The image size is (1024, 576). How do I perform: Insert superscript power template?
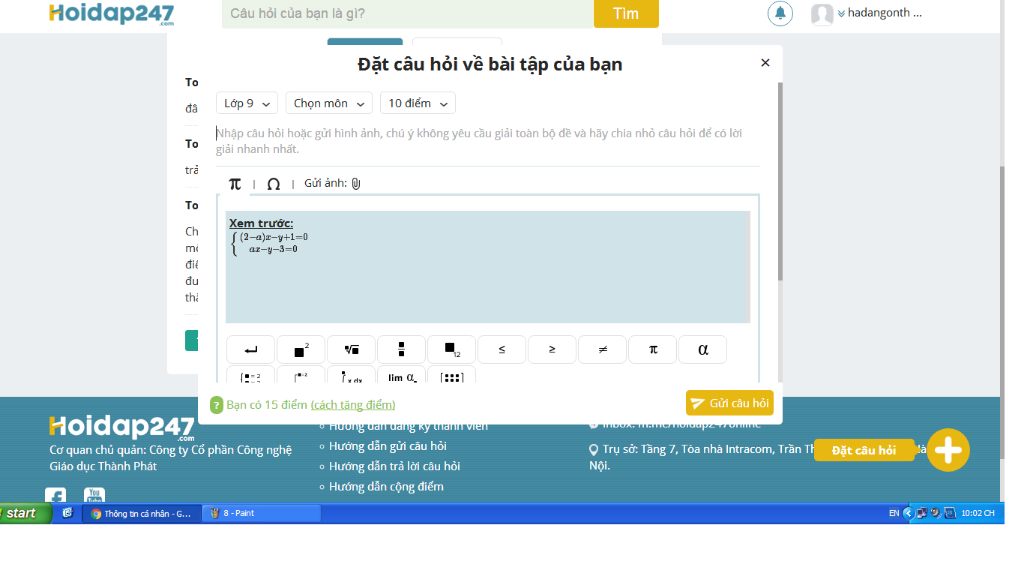[300, 349]
